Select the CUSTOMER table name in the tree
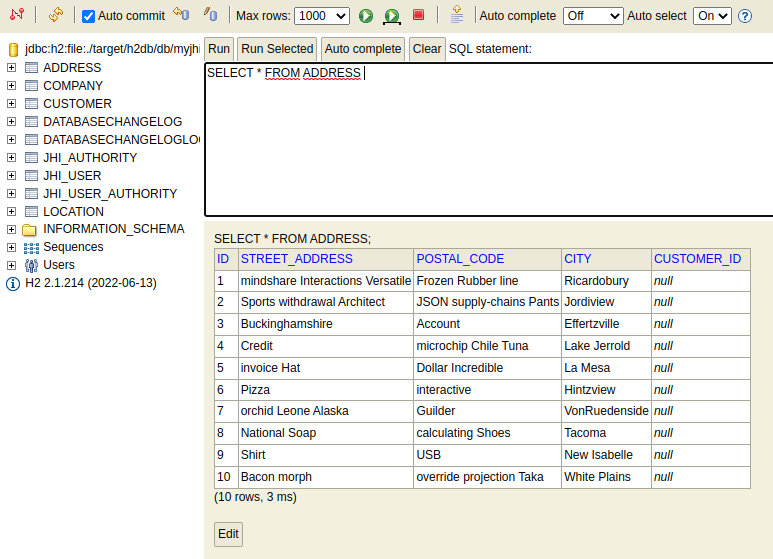This screenshot has height=559, width=773. point(77,104)
